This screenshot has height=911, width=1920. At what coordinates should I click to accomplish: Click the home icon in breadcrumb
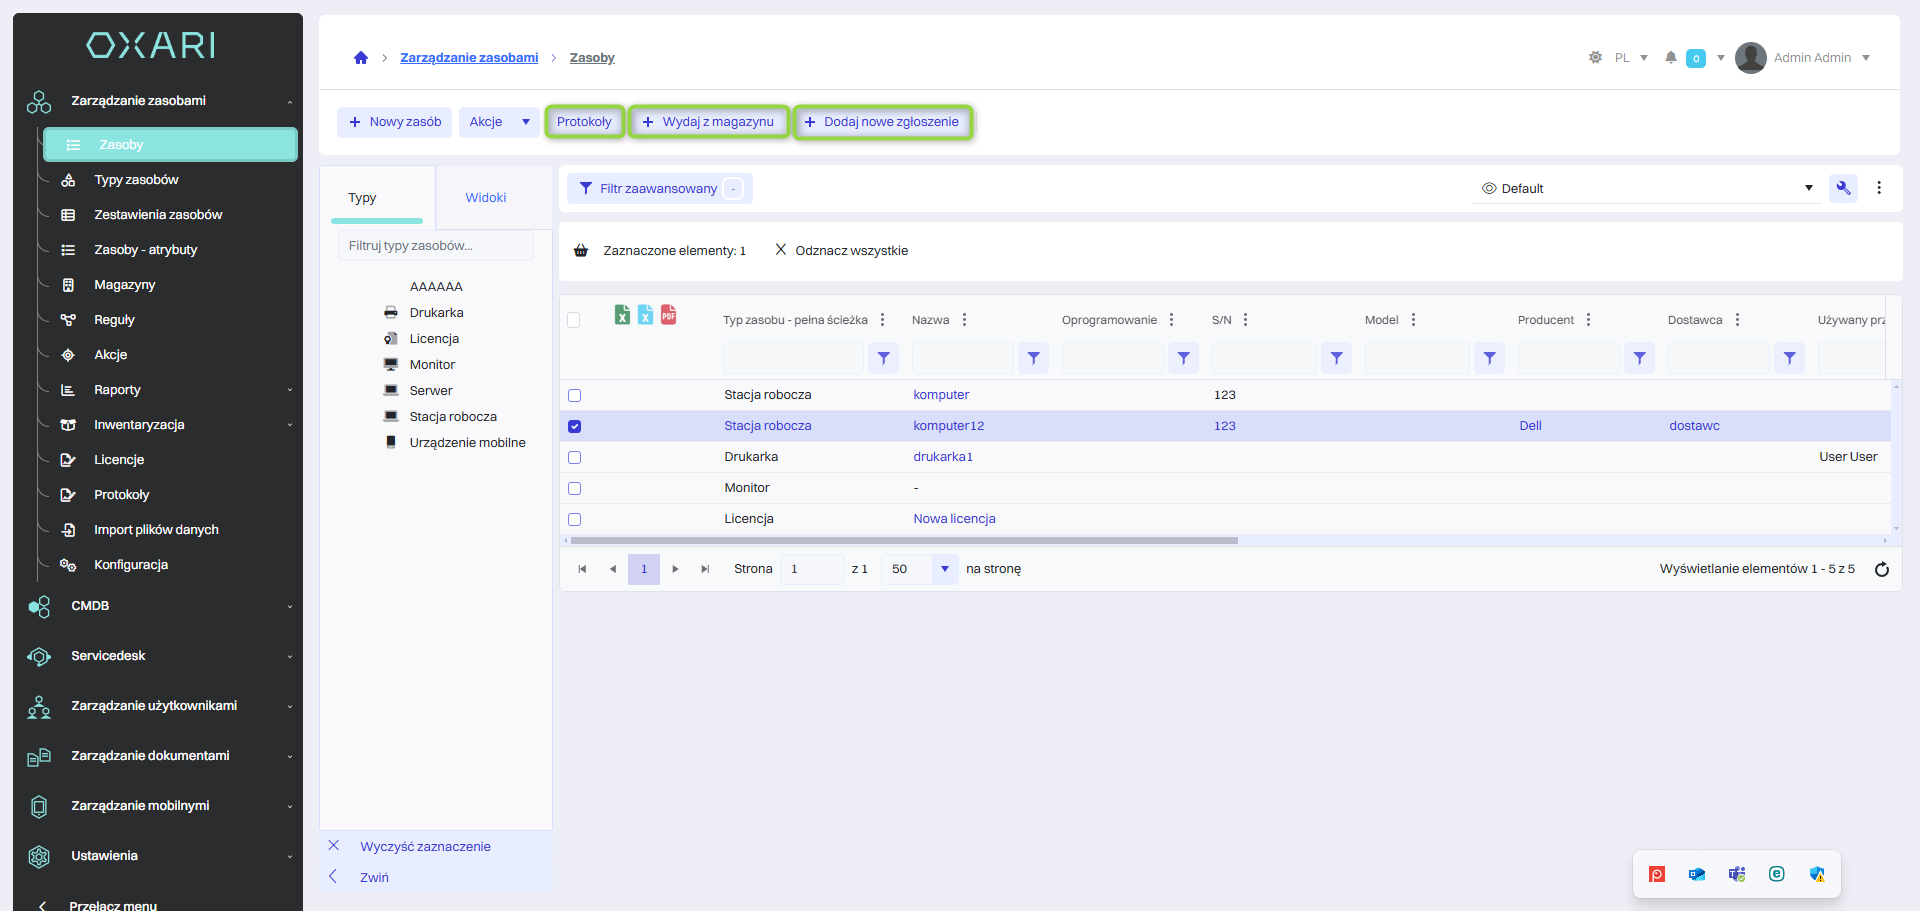click(361, 58)
